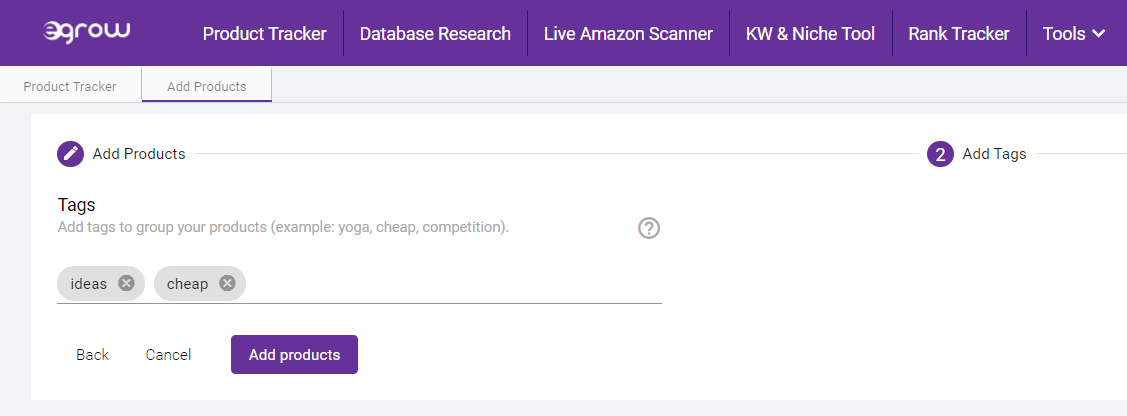Click the purple Add products button

pos(294,354)
